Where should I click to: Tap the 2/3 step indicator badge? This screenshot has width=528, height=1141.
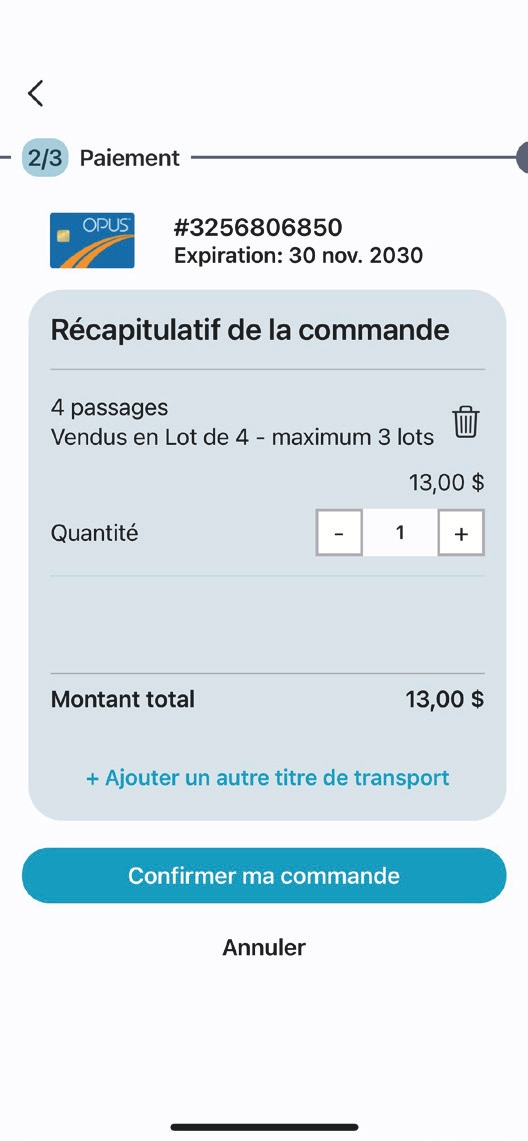45,158
